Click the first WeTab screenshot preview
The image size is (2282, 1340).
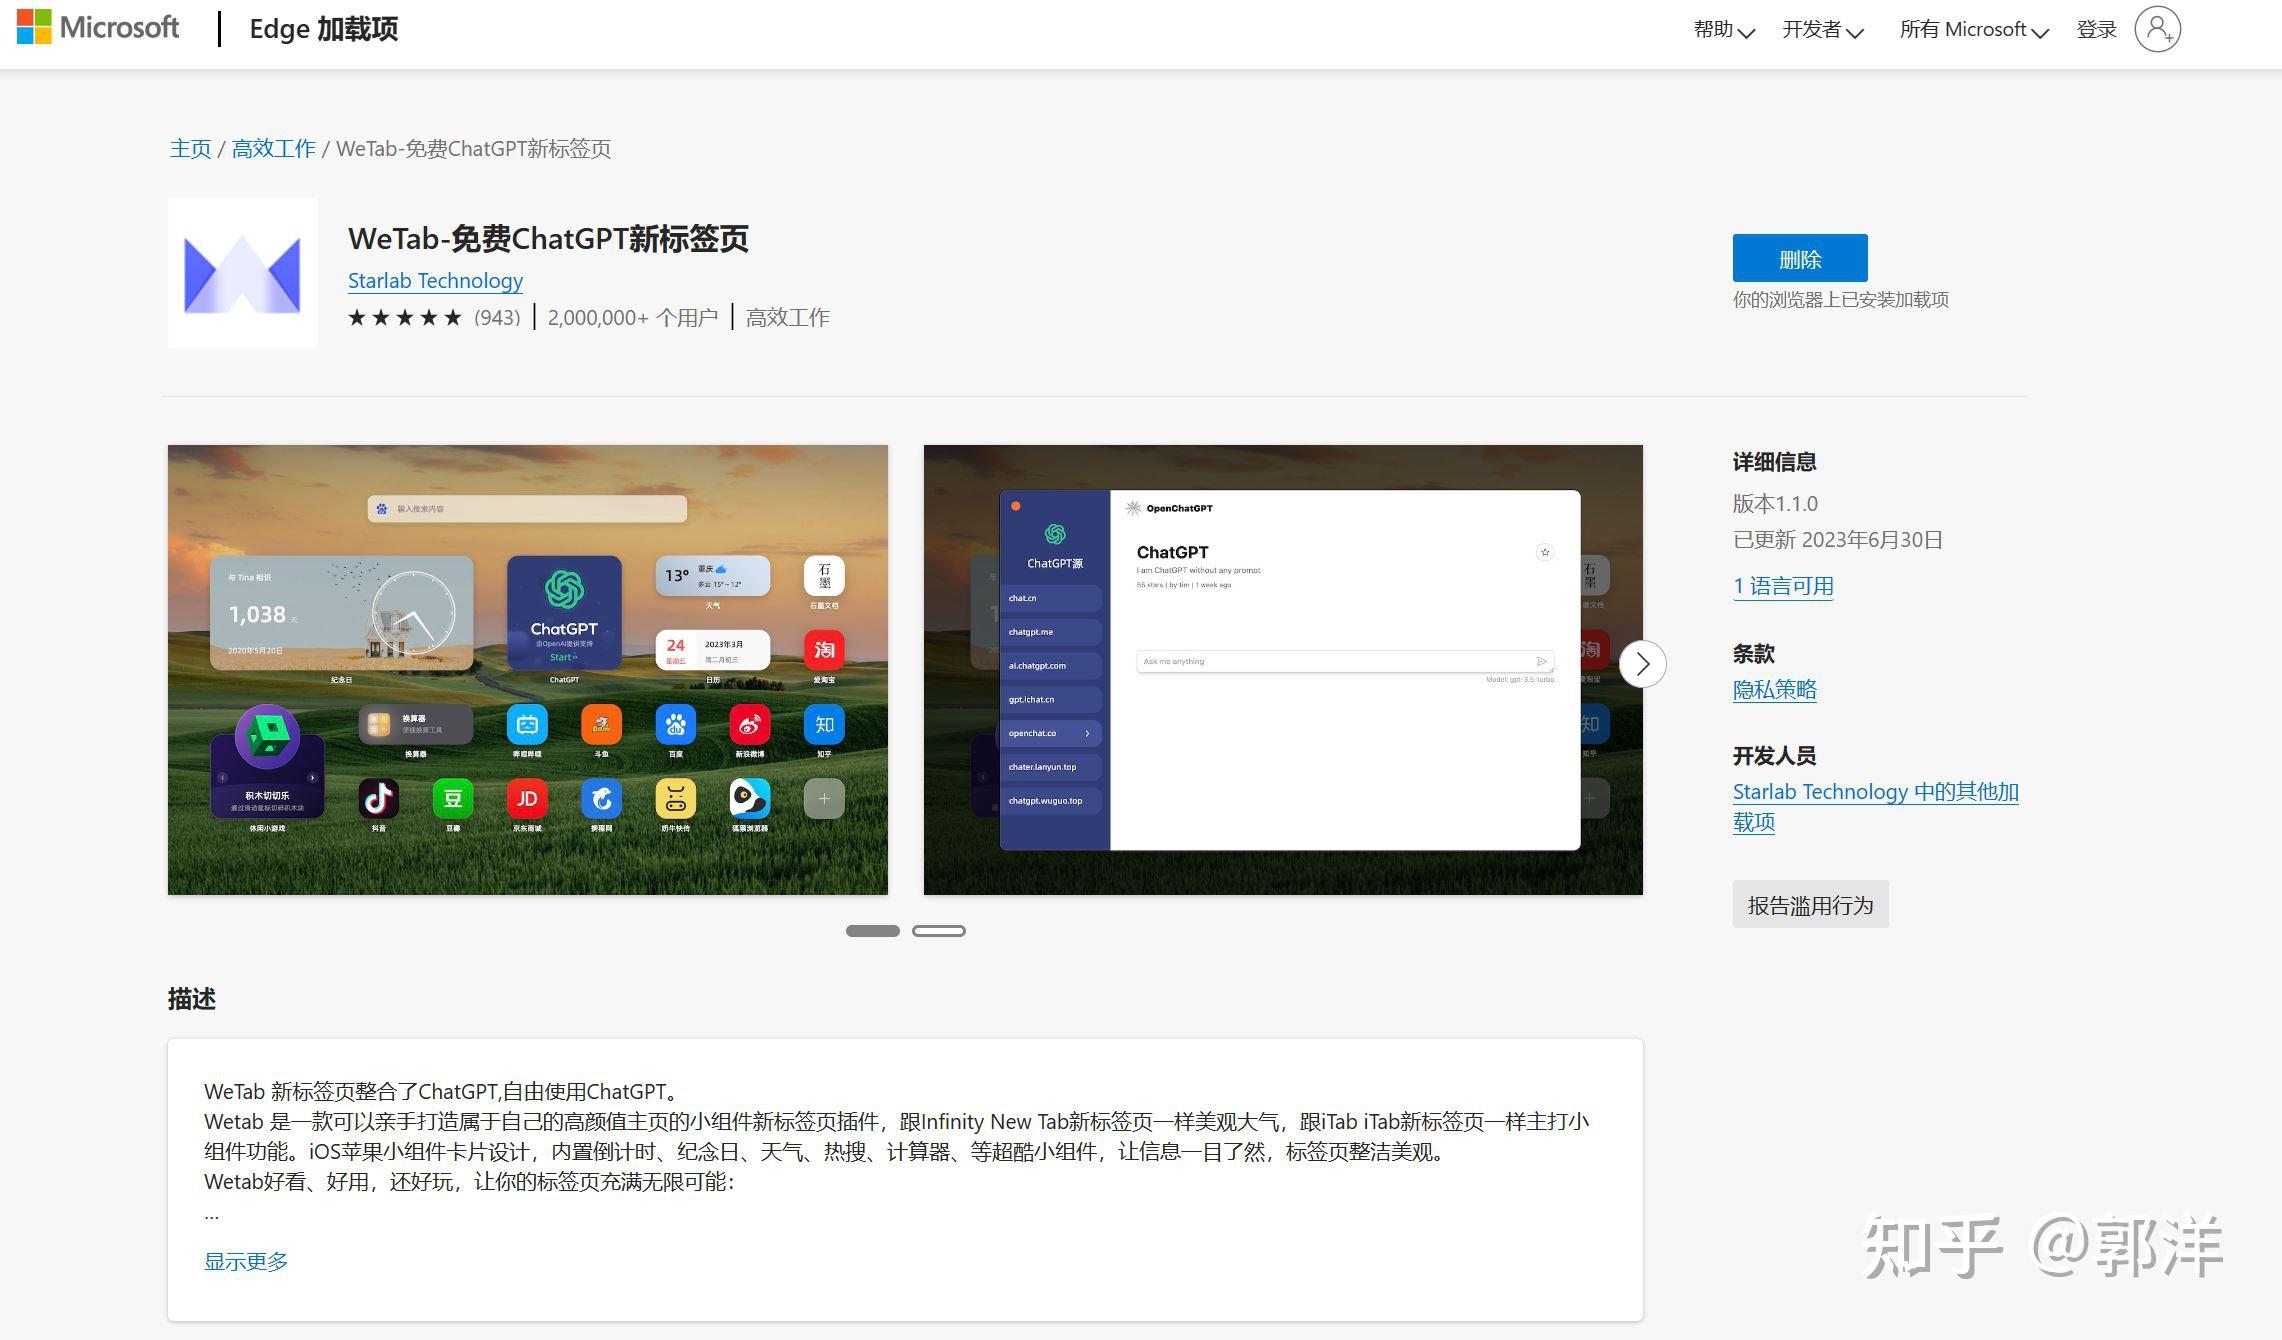point(527,669)
